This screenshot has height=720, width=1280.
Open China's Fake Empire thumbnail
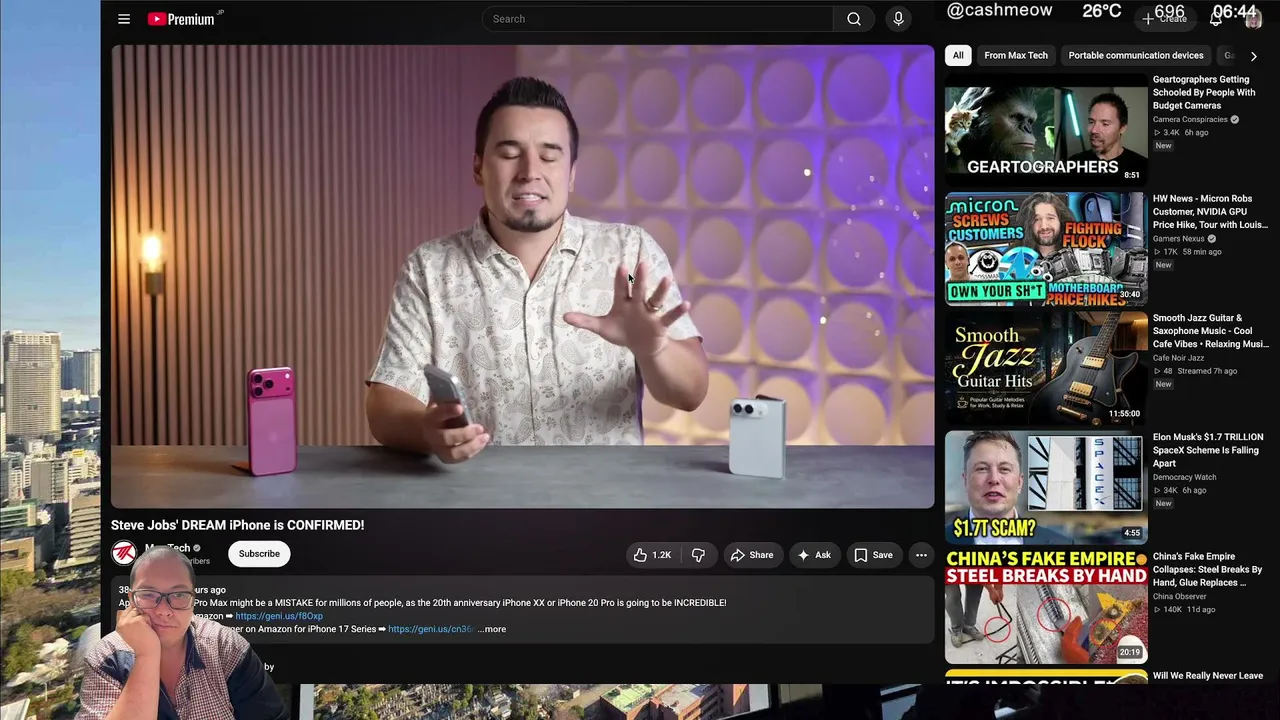(x=1046, y=606)
